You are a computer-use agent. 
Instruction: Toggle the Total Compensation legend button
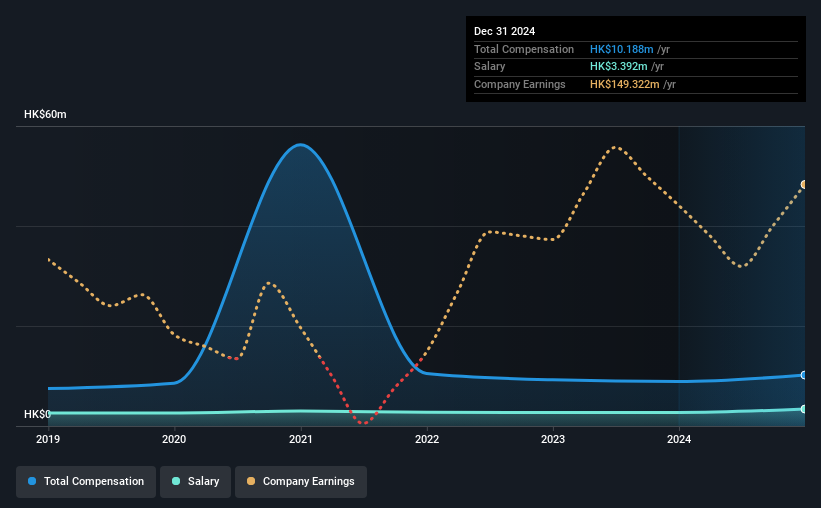86,482
